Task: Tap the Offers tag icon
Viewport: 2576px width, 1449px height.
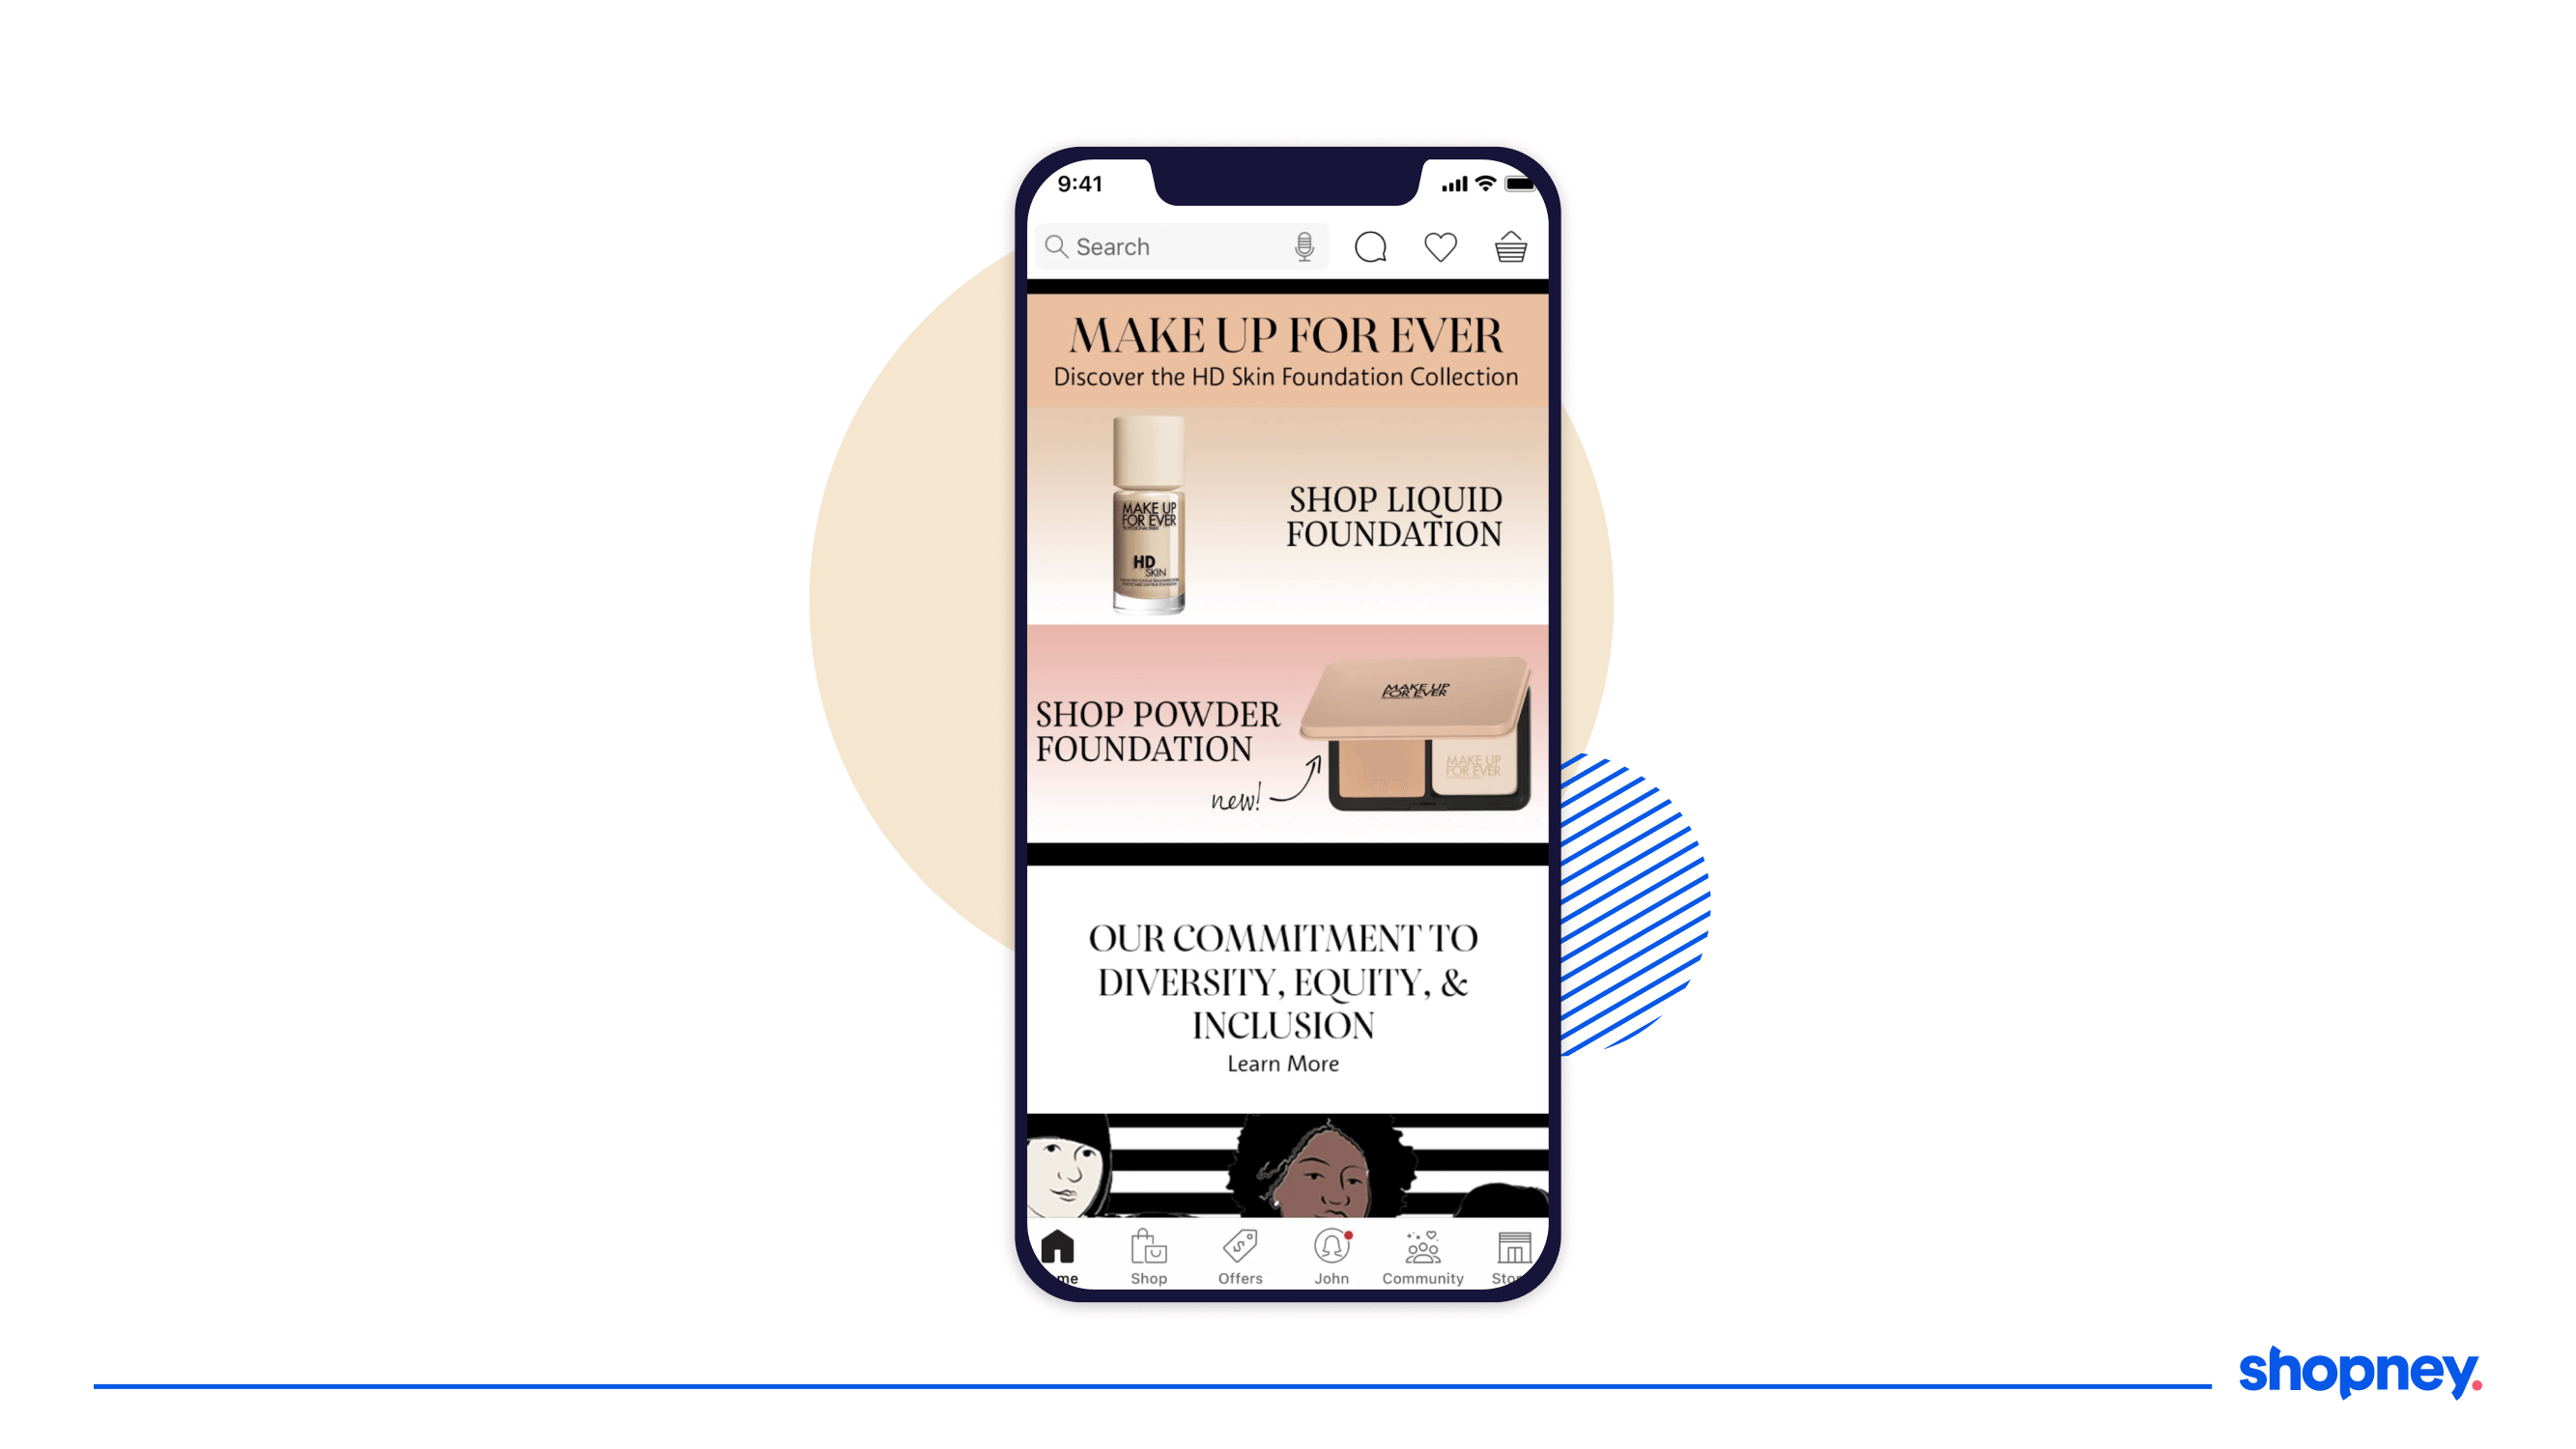Action: click(1241, 1251)
